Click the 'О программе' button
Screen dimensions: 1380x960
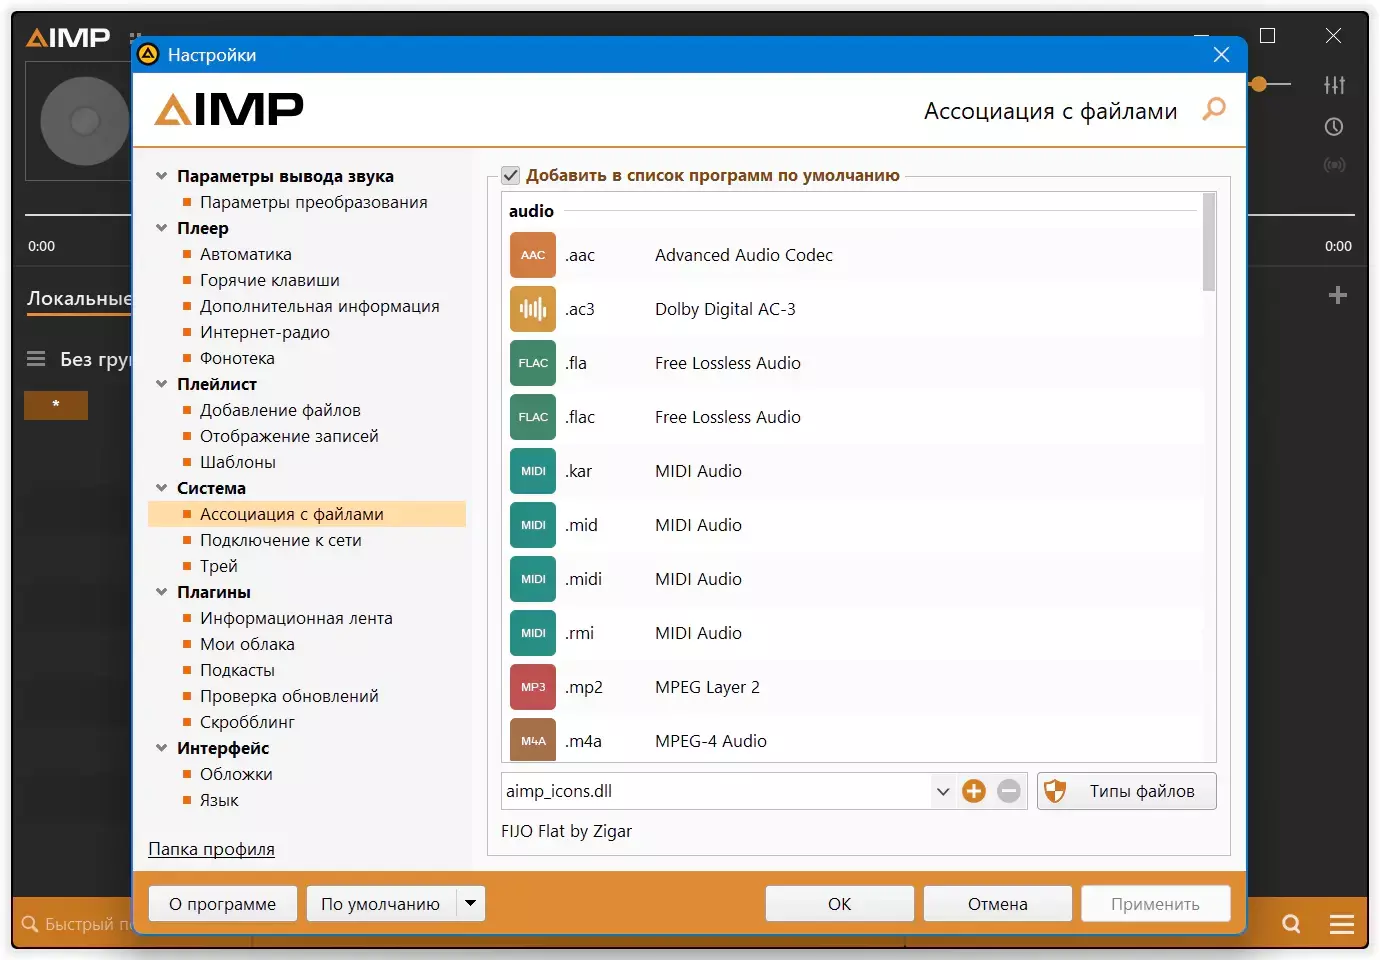(223, 904)
